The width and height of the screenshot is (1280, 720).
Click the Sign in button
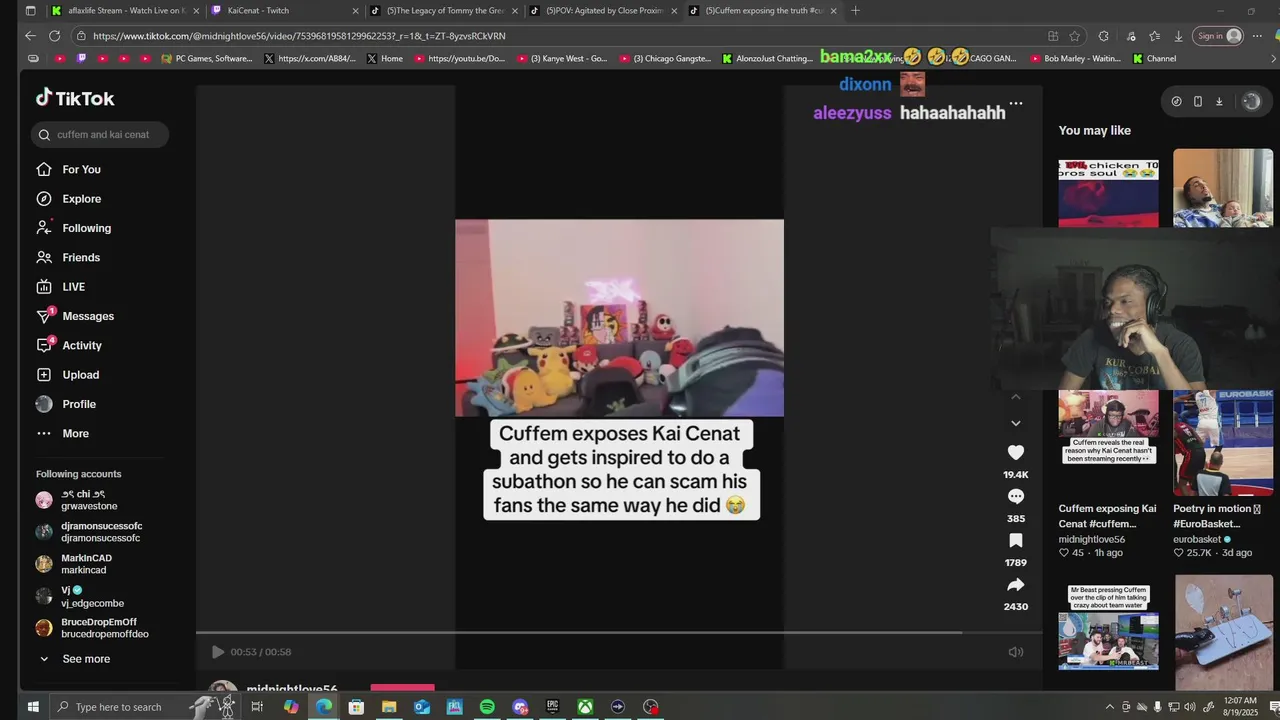1219,36
